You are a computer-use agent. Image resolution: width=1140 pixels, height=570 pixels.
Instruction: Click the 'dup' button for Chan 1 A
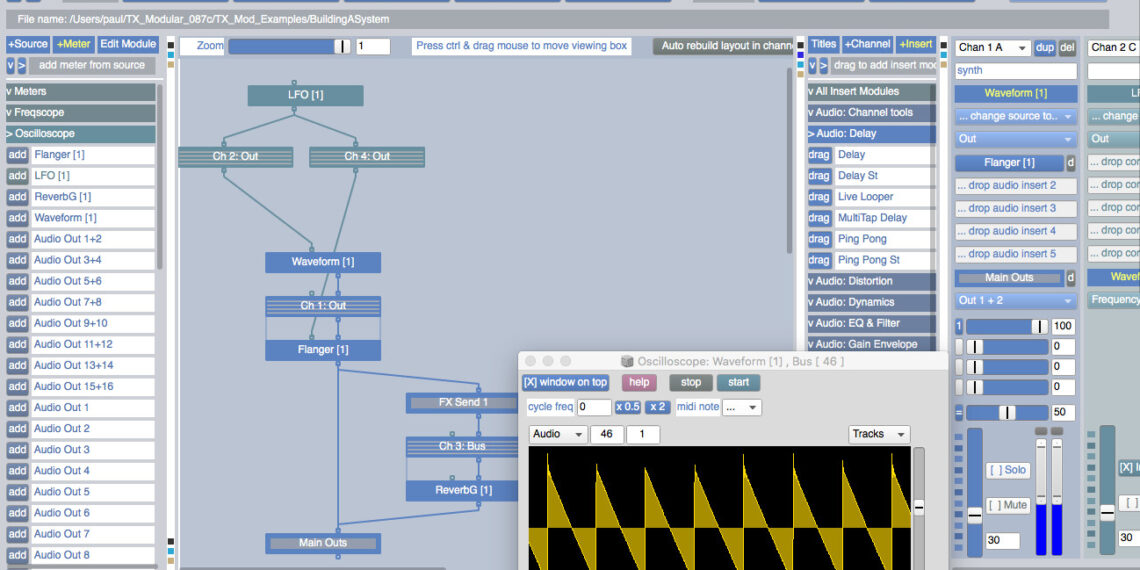pos(1045,47)
